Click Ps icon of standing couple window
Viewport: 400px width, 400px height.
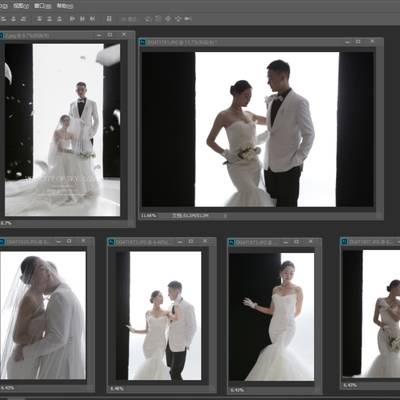[x=111, y=242]
